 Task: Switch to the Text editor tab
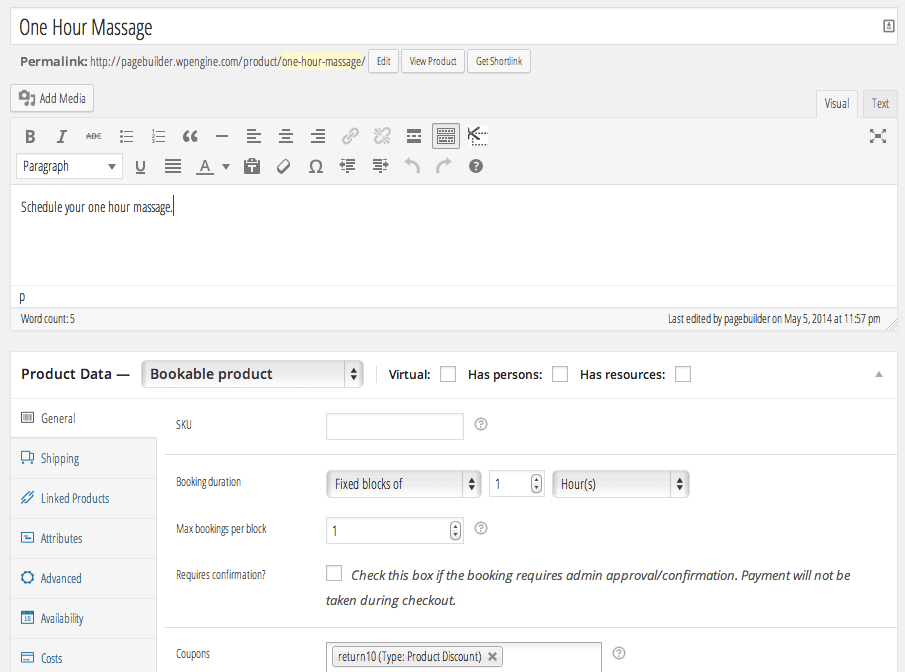880,103
